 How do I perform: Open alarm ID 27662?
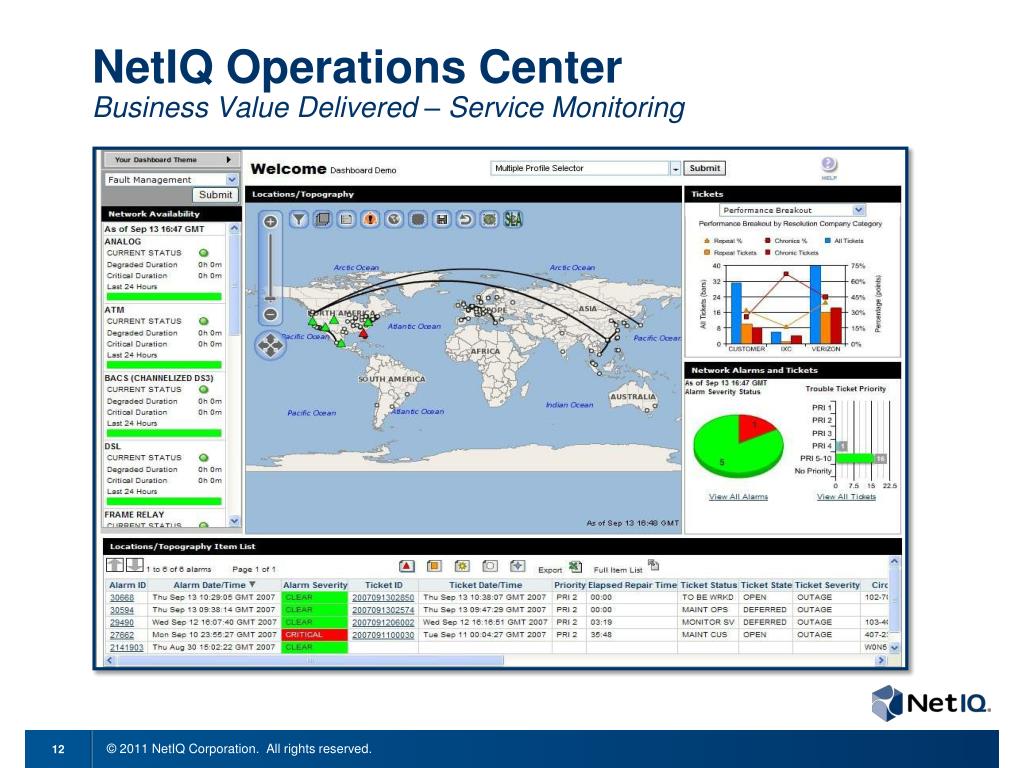point(121,635)
